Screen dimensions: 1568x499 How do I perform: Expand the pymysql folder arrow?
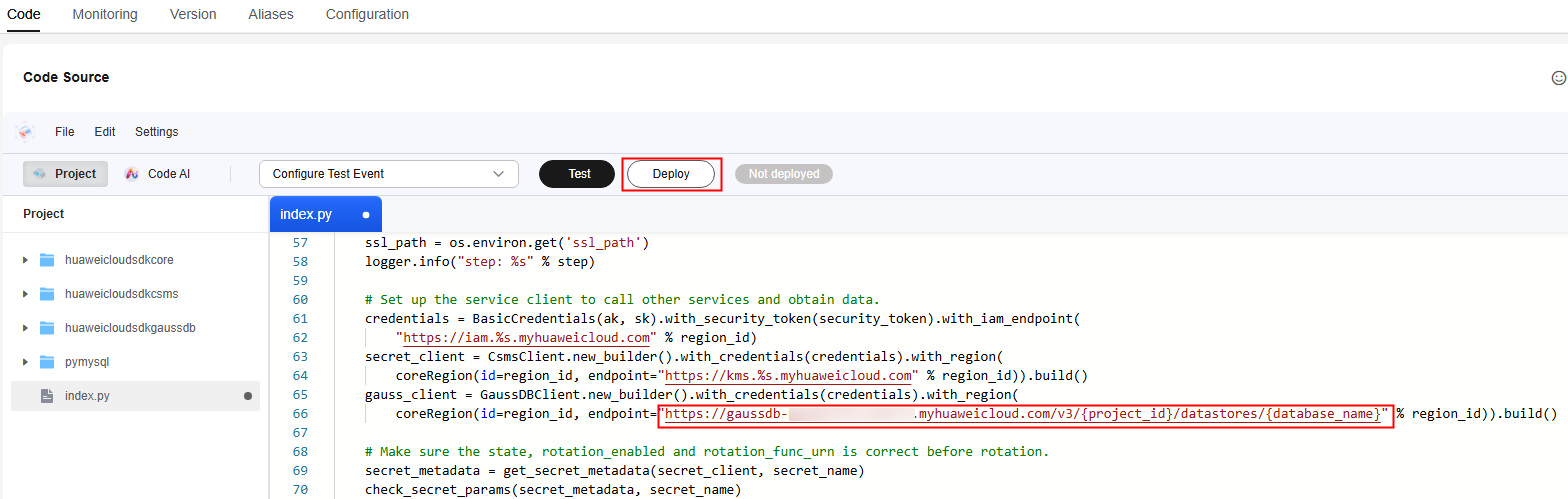pos(25,362)
